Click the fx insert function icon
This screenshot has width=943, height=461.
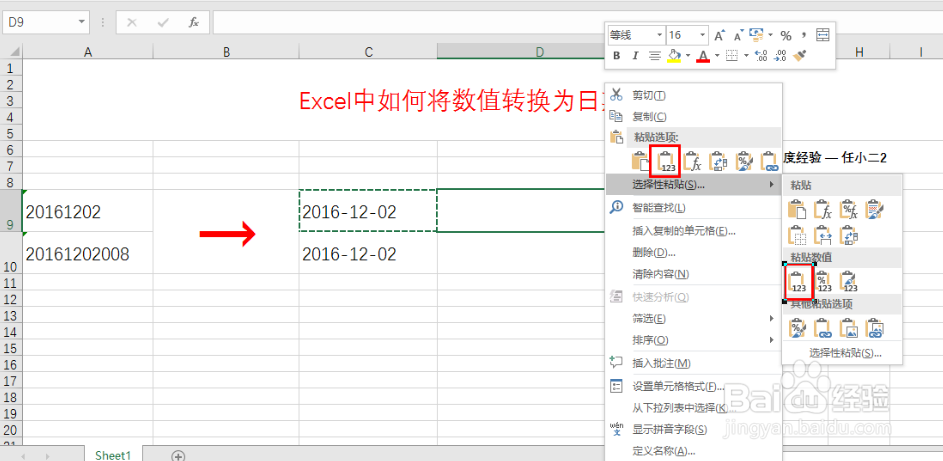[194, 22]
